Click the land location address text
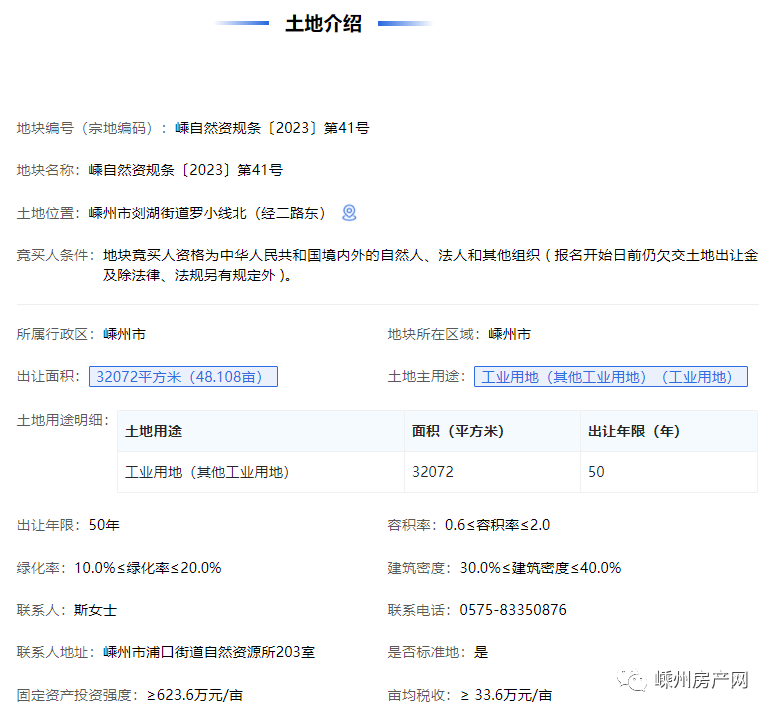This screenshot has width=773, height=713. [x=208, y=213]
